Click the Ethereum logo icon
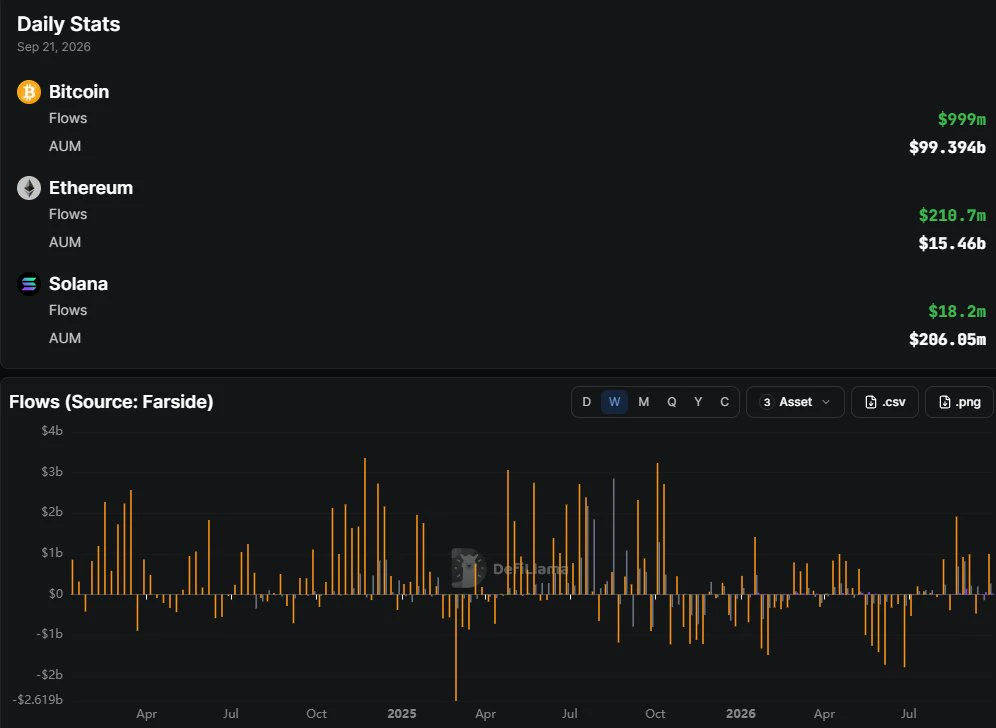996x728 pixels. (29, 188)
